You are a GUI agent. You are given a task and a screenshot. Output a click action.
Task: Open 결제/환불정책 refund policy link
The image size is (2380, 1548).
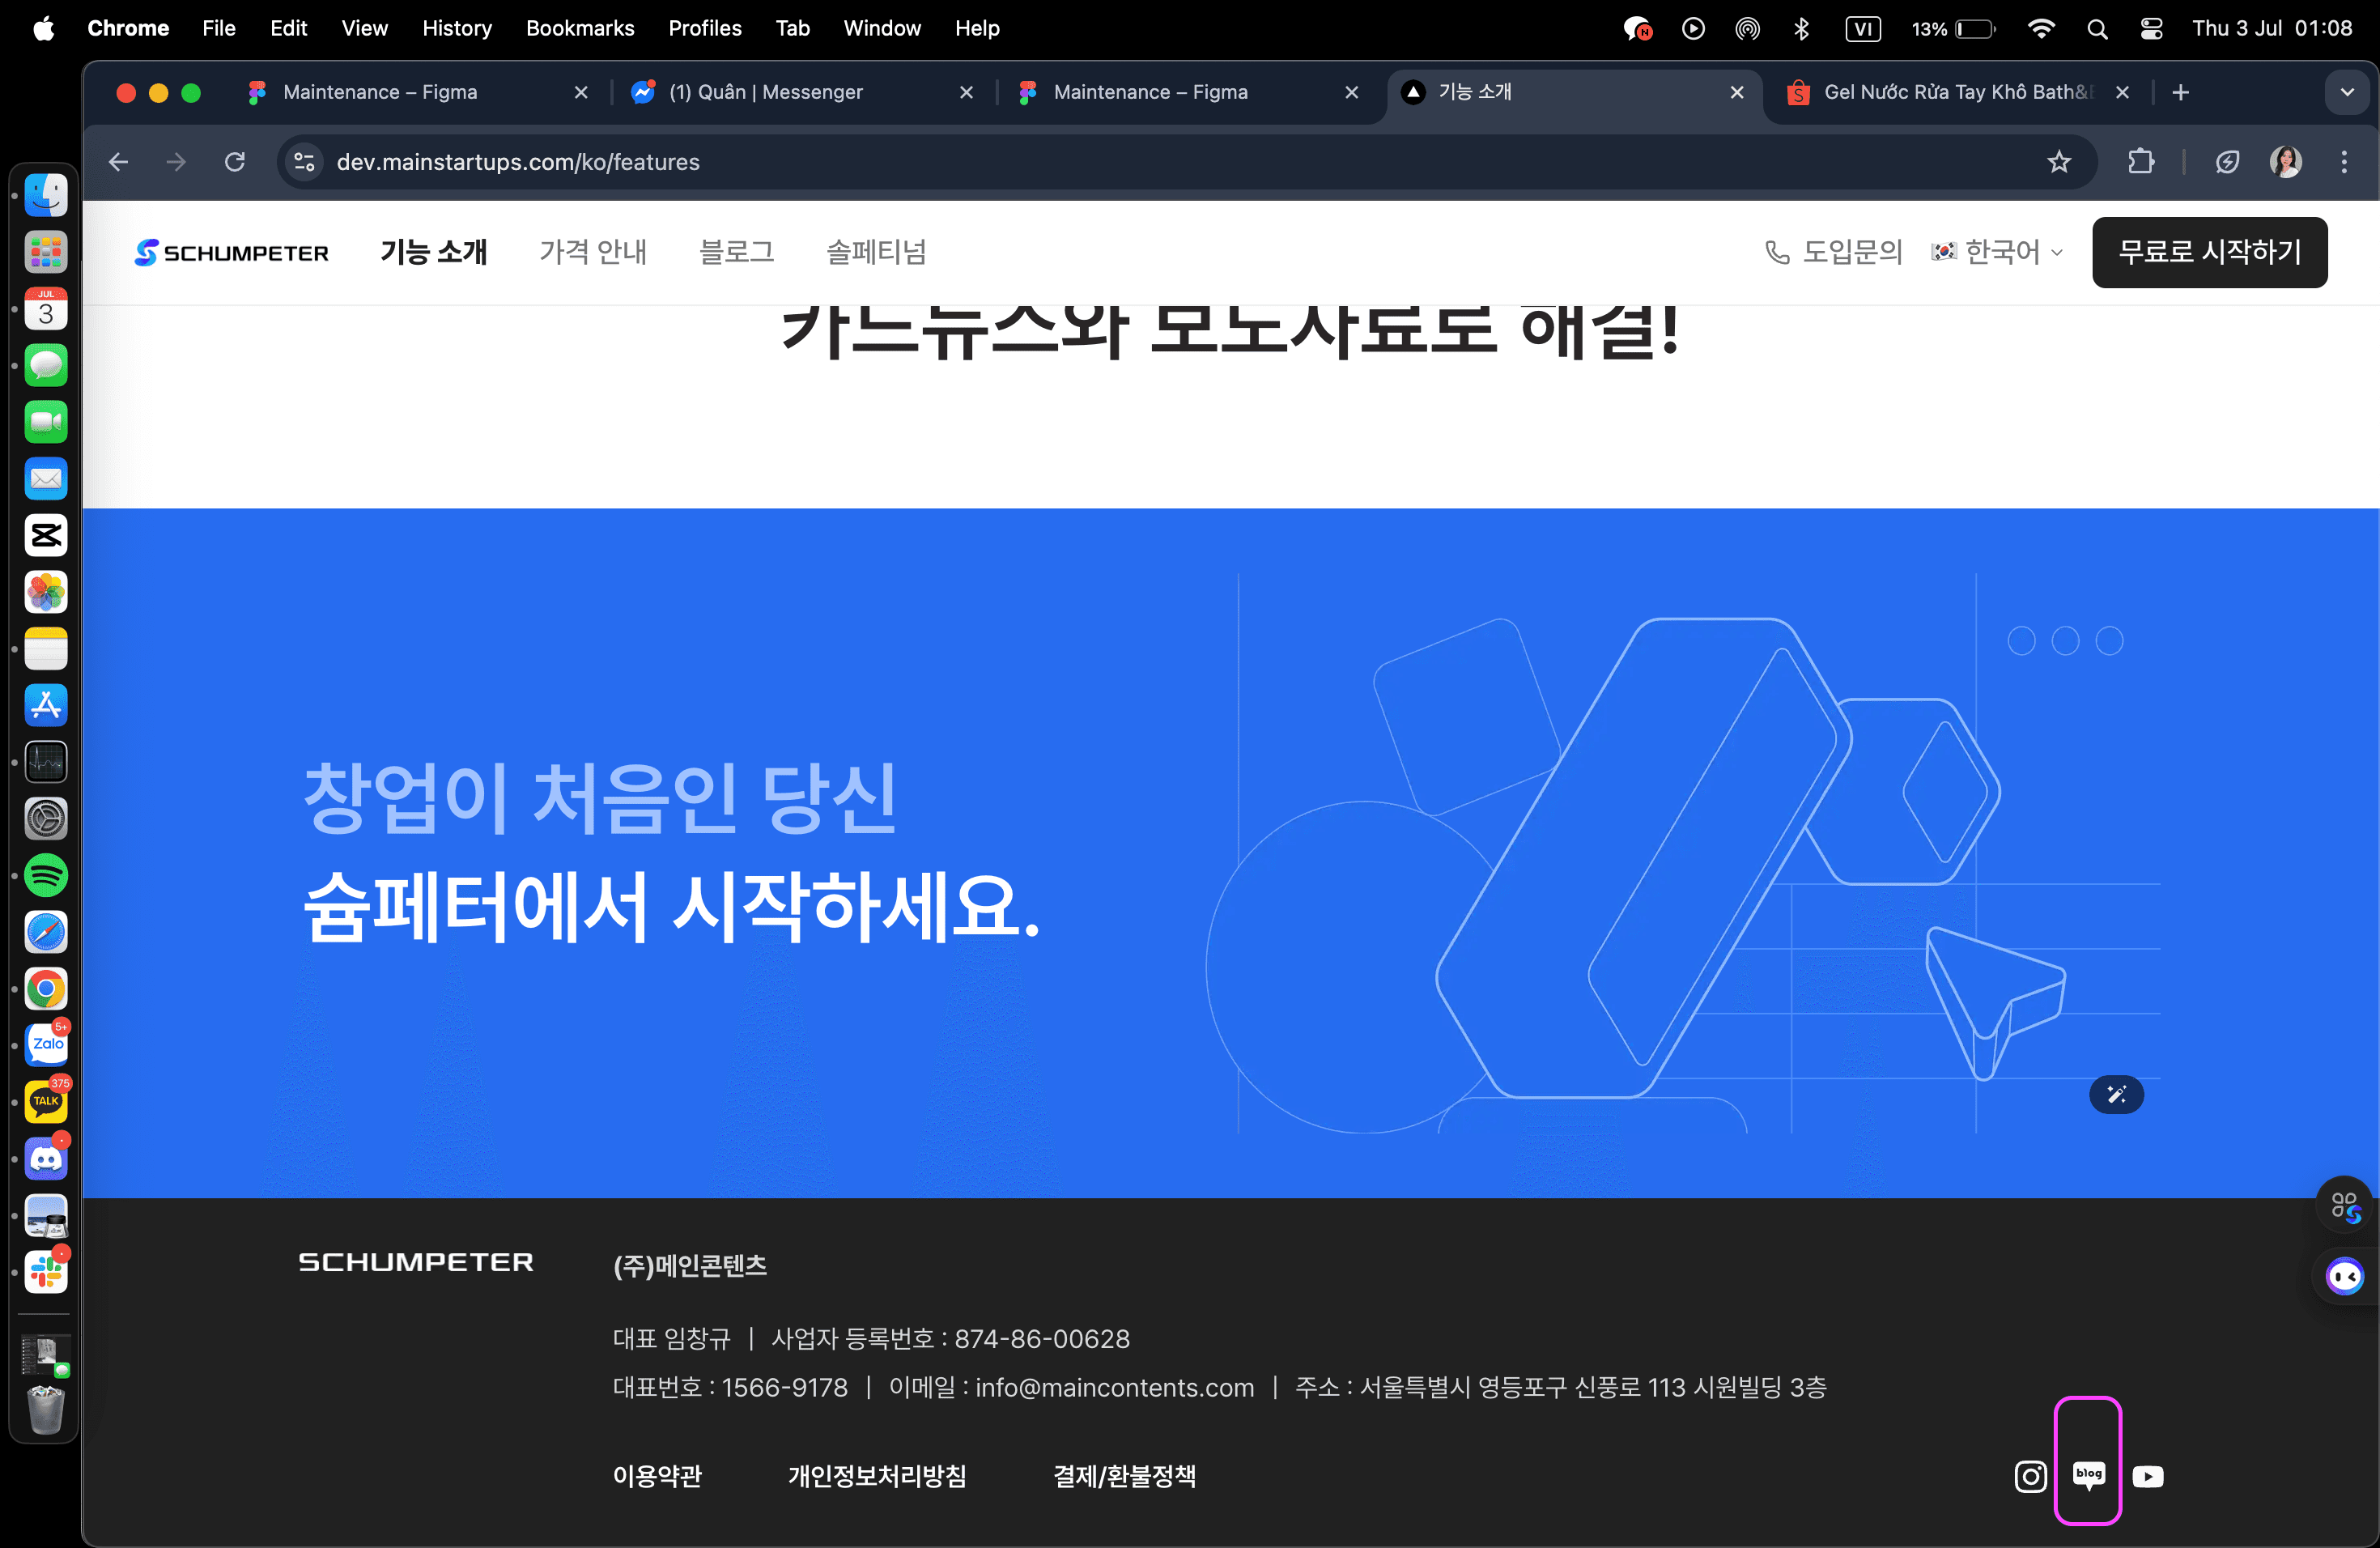tap(1124, 1476)
